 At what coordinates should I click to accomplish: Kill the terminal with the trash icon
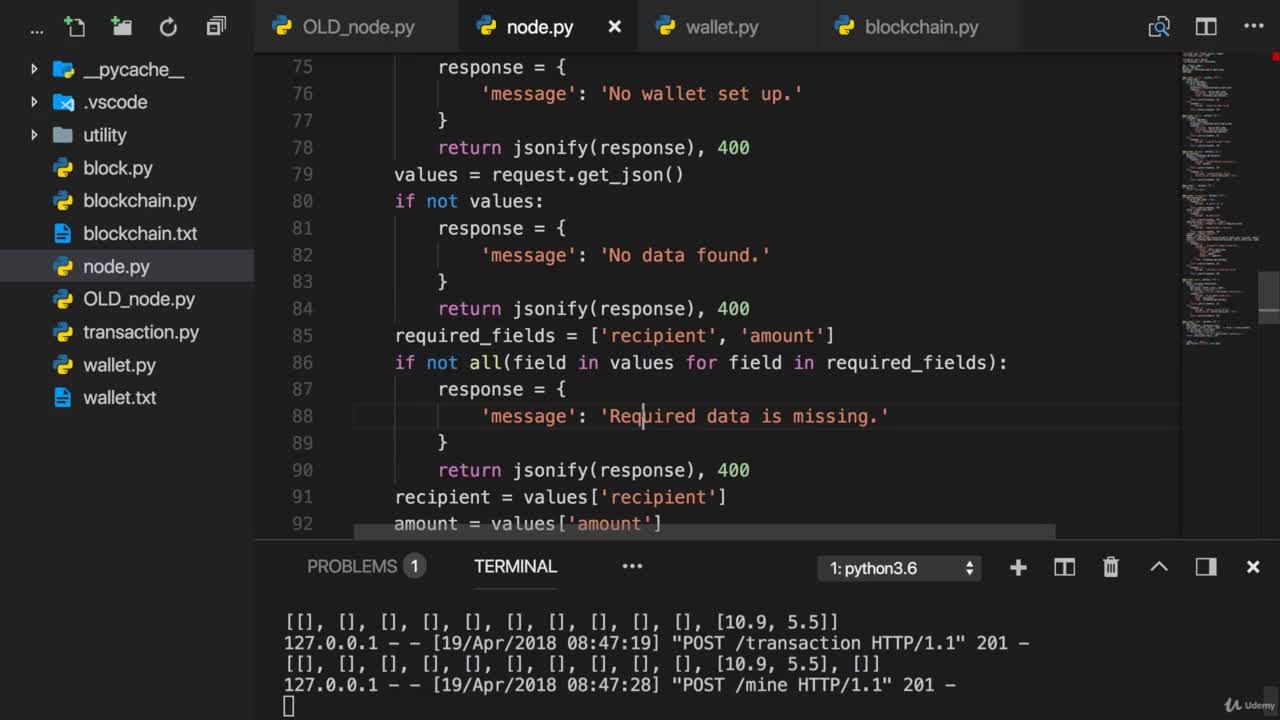point(1111,567)
